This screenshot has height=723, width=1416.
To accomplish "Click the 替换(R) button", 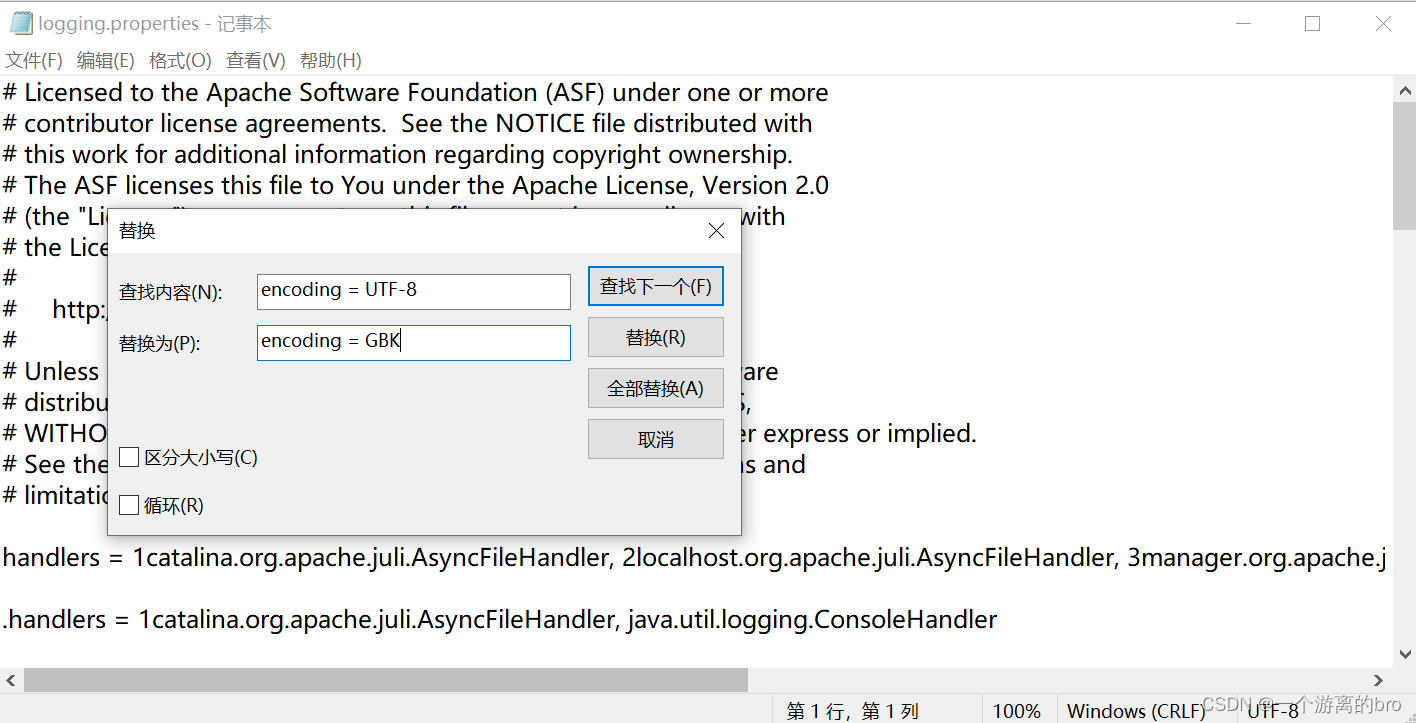I will click(x=655, y=337).
